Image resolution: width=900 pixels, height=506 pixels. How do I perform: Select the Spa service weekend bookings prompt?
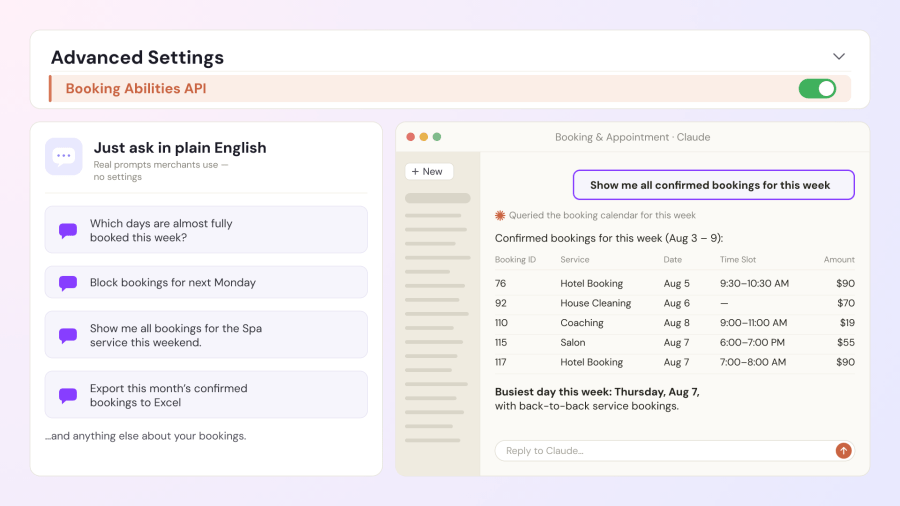206,335
